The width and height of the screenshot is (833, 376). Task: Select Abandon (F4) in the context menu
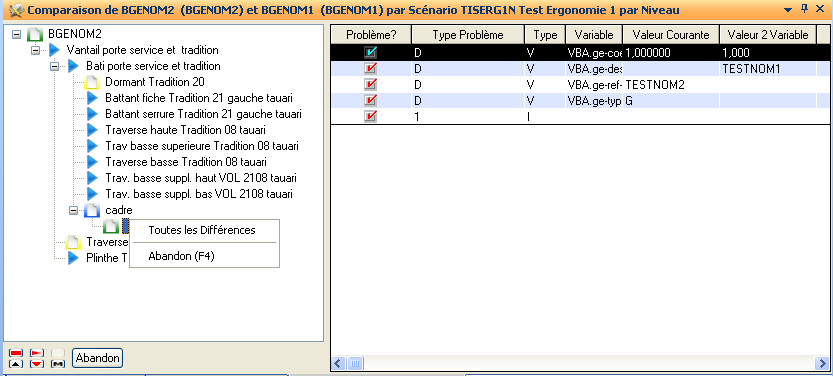click(x=181, y=256)
